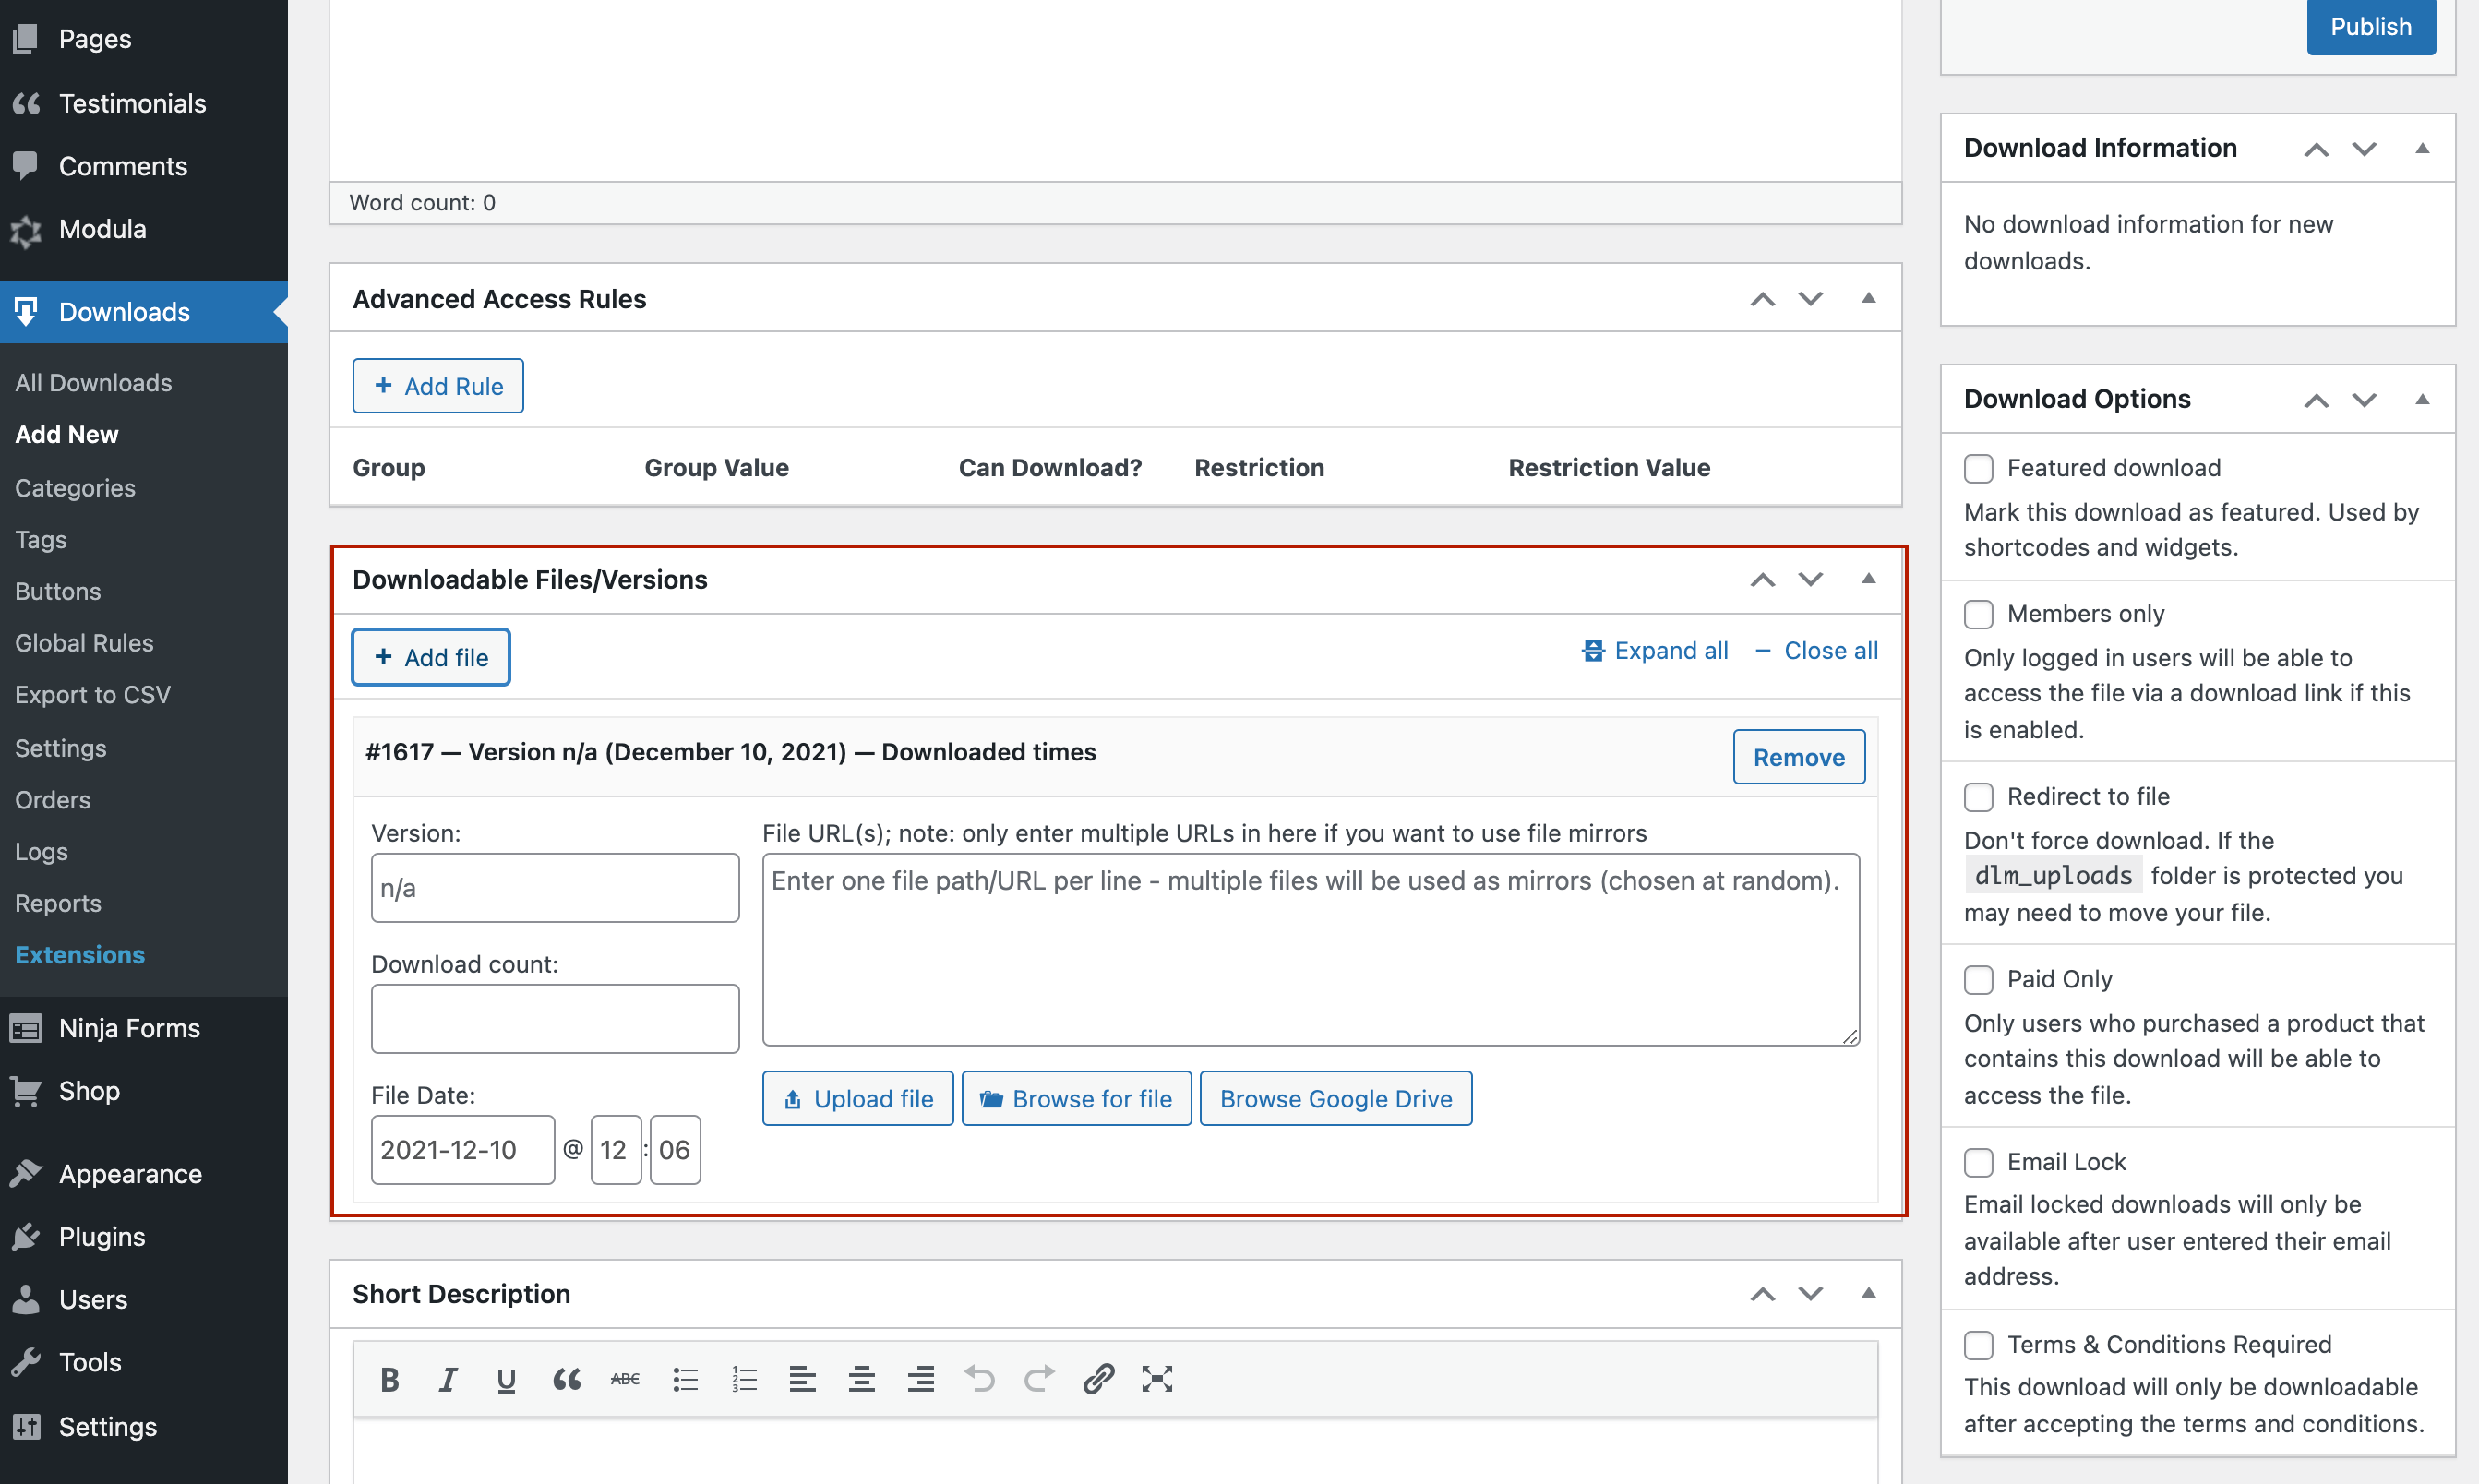
Task: Click the Browse Google Drive button
Action: tap(1335, 1098)
